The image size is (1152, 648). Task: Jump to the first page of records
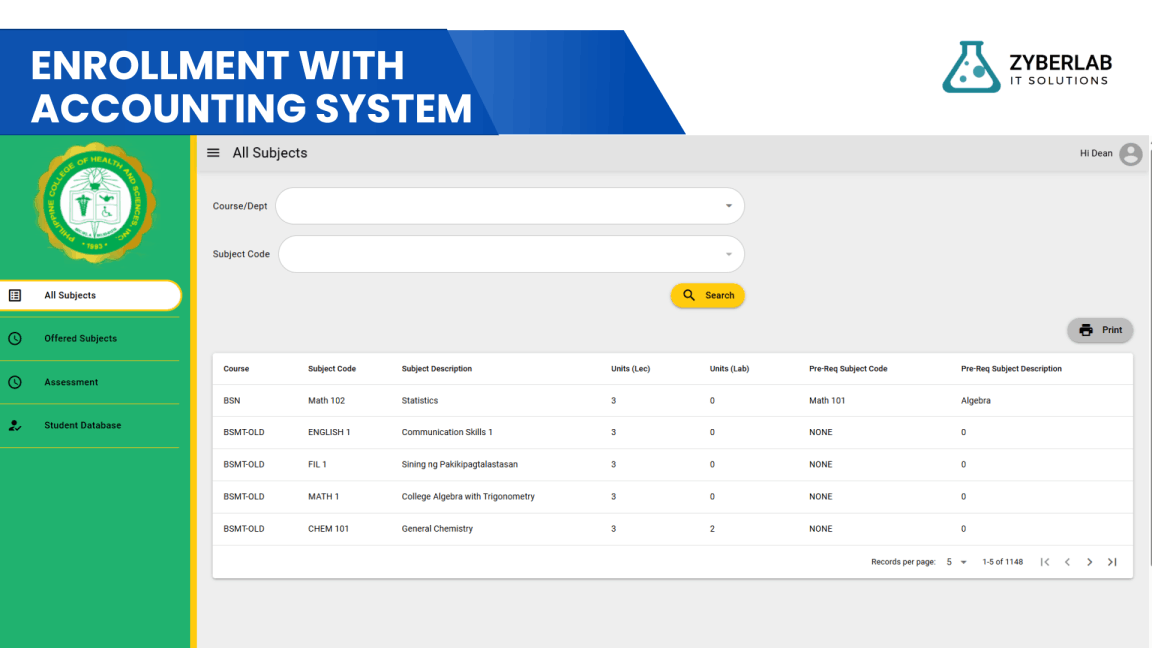point(1045,562)
